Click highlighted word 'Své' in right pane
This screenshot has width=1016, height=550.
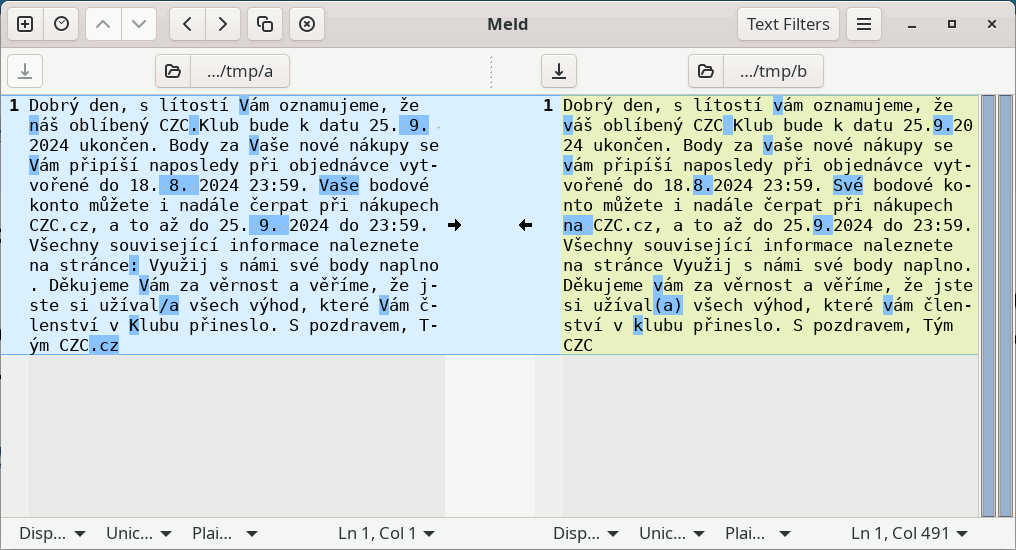[848, 185]
